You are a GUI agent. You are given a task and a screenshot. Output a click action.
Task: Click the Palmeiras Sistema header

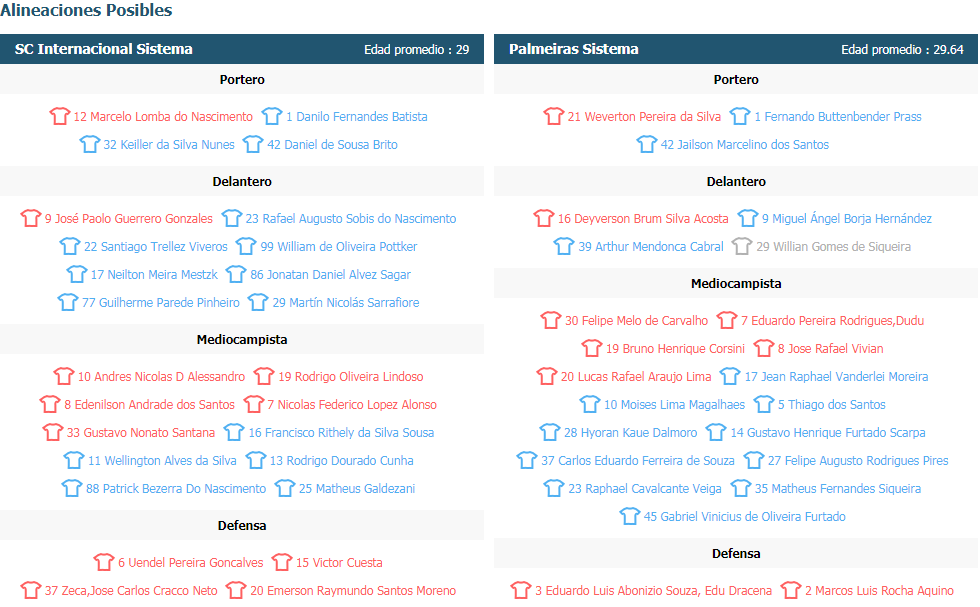(574, 49)
